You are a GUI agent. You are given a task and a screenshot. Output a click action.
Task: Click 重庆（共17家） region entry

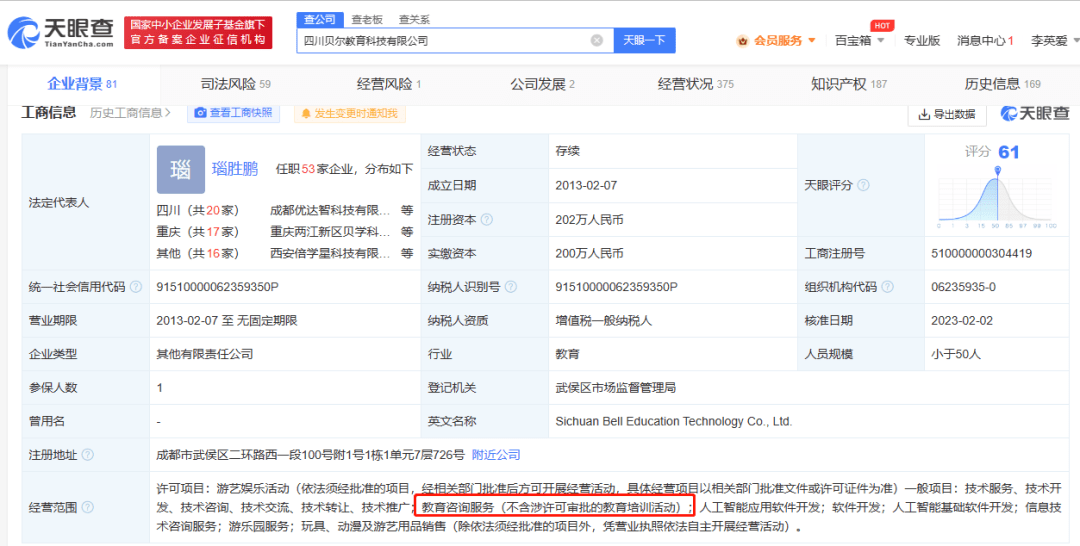pyautogui.click(x=198, y=232)
